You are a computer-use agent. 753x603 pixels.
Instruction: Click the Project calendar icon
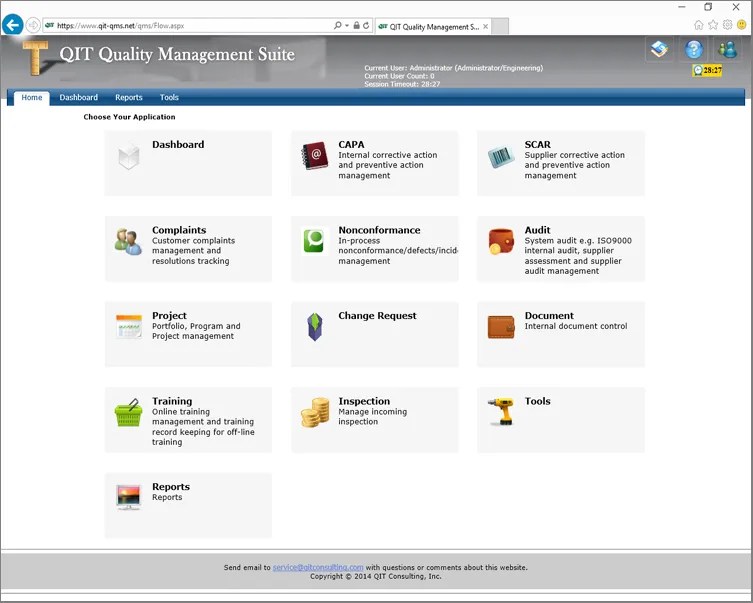click(x=129, y=327)
